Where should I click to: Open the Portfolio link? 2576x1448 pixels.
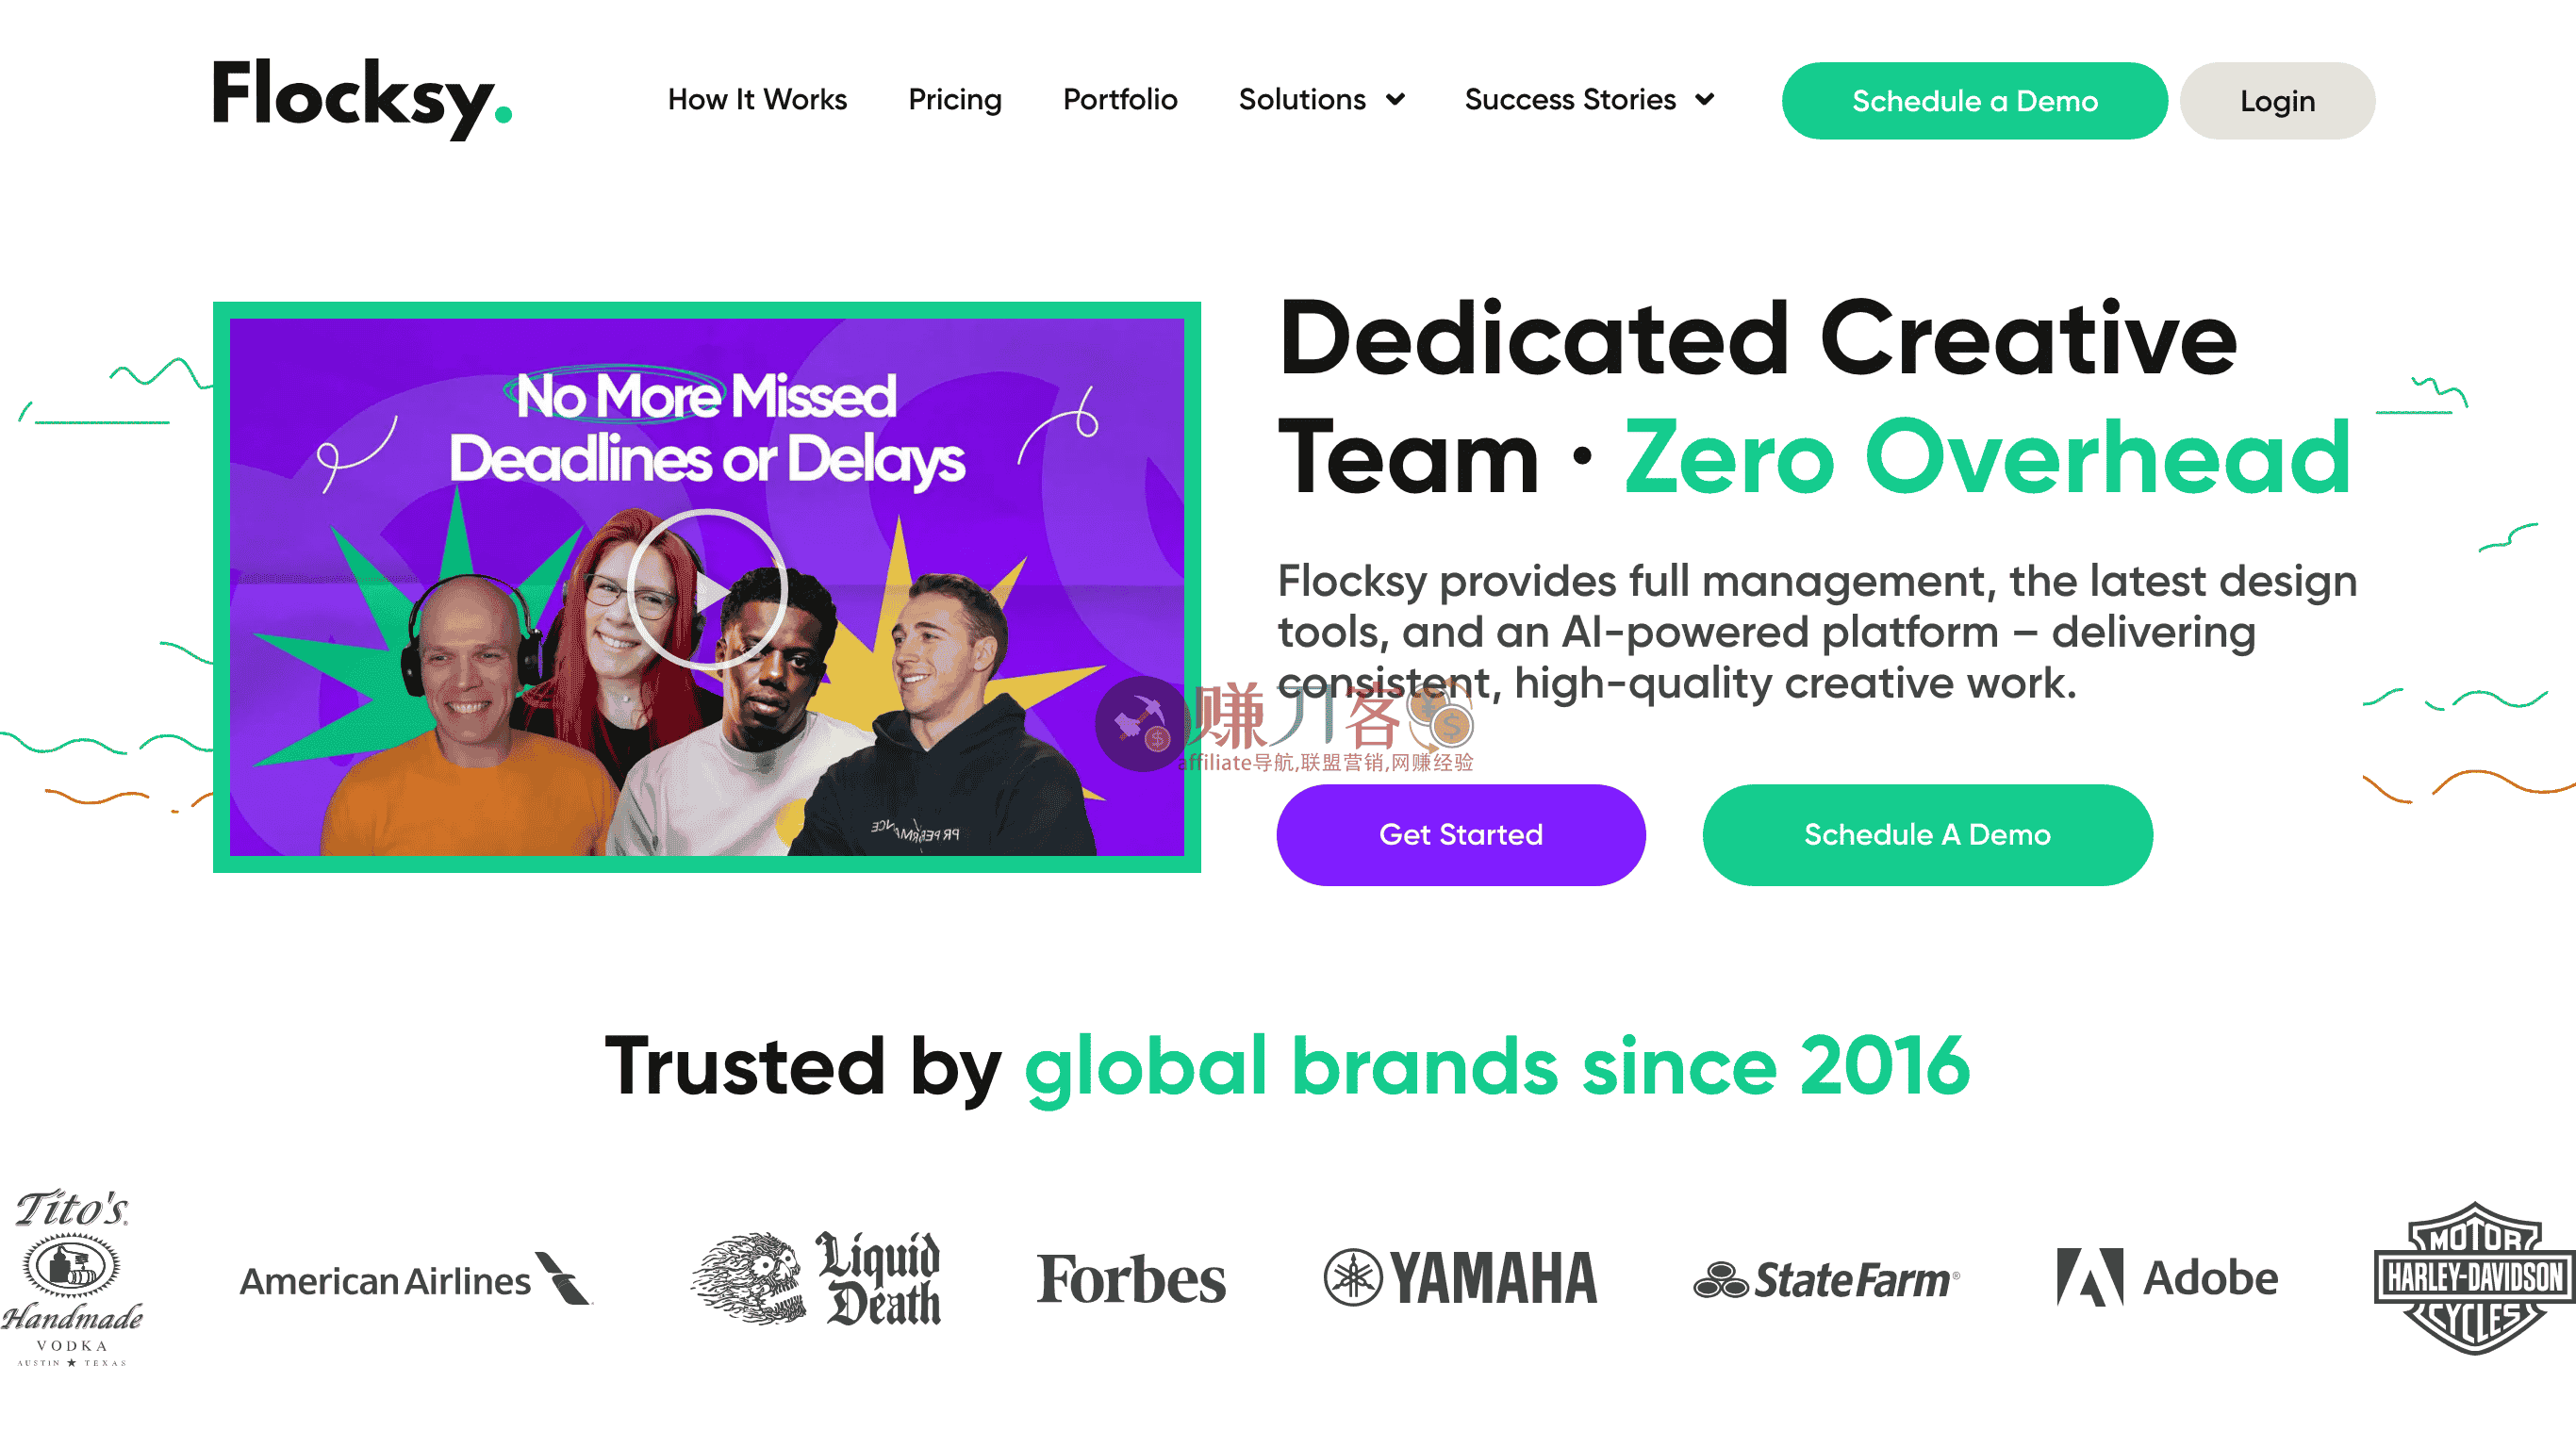coord(1120,99)
